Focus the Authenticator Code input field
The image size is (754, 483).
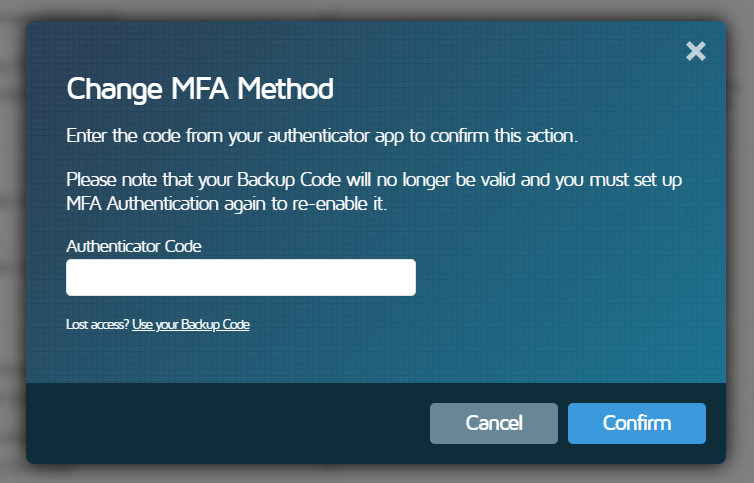(240, 277)
